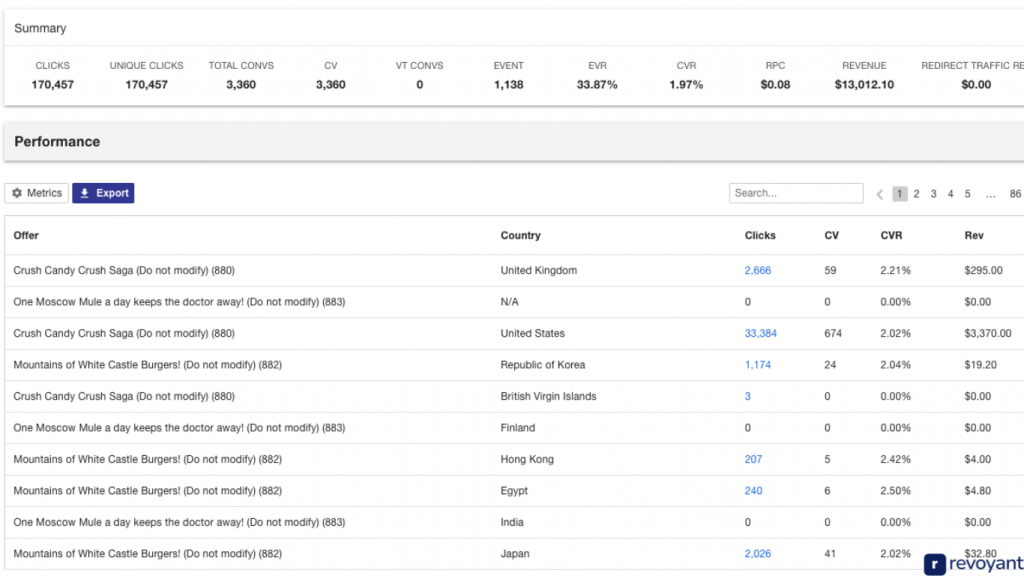Screen dimensions: 1024x576
Task: Click the Performance section heading
Action: pos(57,142)
